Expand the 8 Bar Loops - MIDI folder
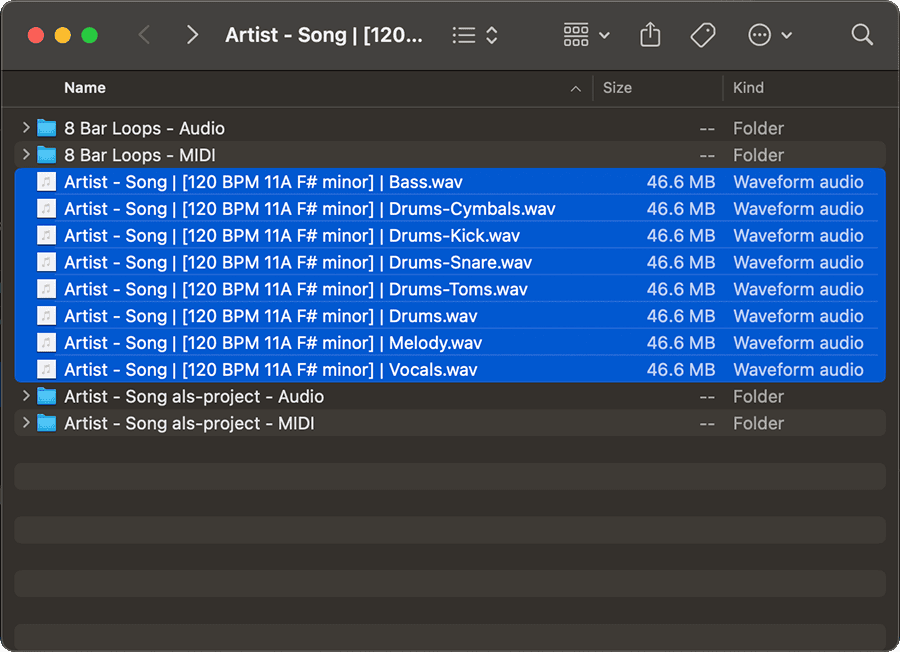This screenshot has width=900, height=652. tap(25, 155)
